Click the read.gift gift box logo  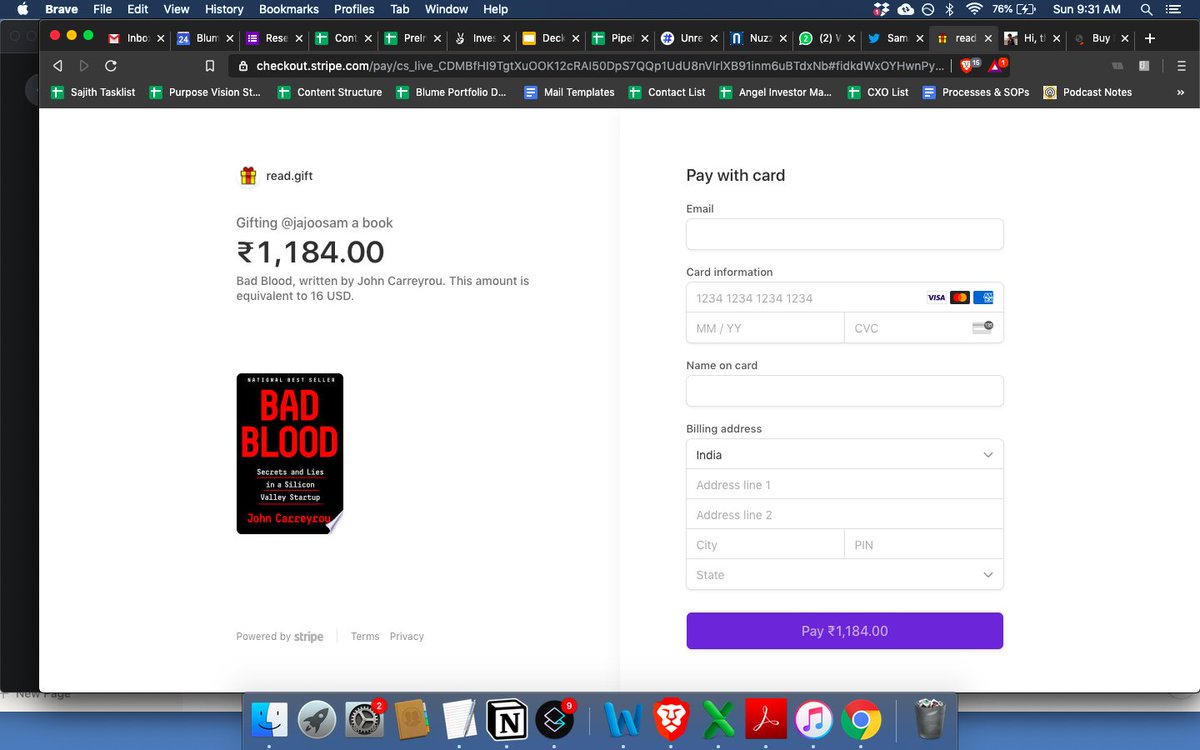[x=248, y=176]
